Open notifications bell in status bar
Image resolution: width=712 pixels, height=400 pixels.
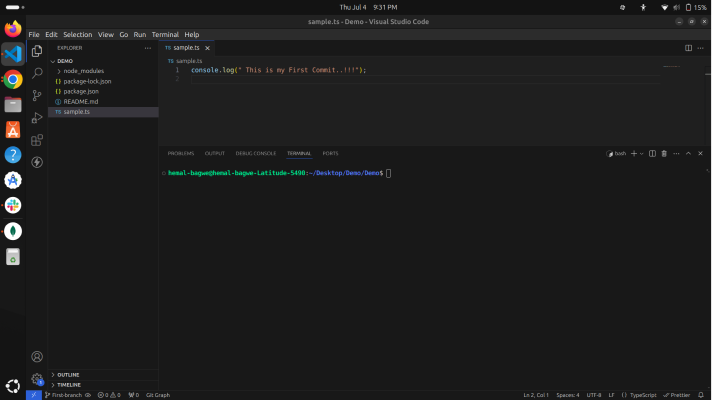701,395
